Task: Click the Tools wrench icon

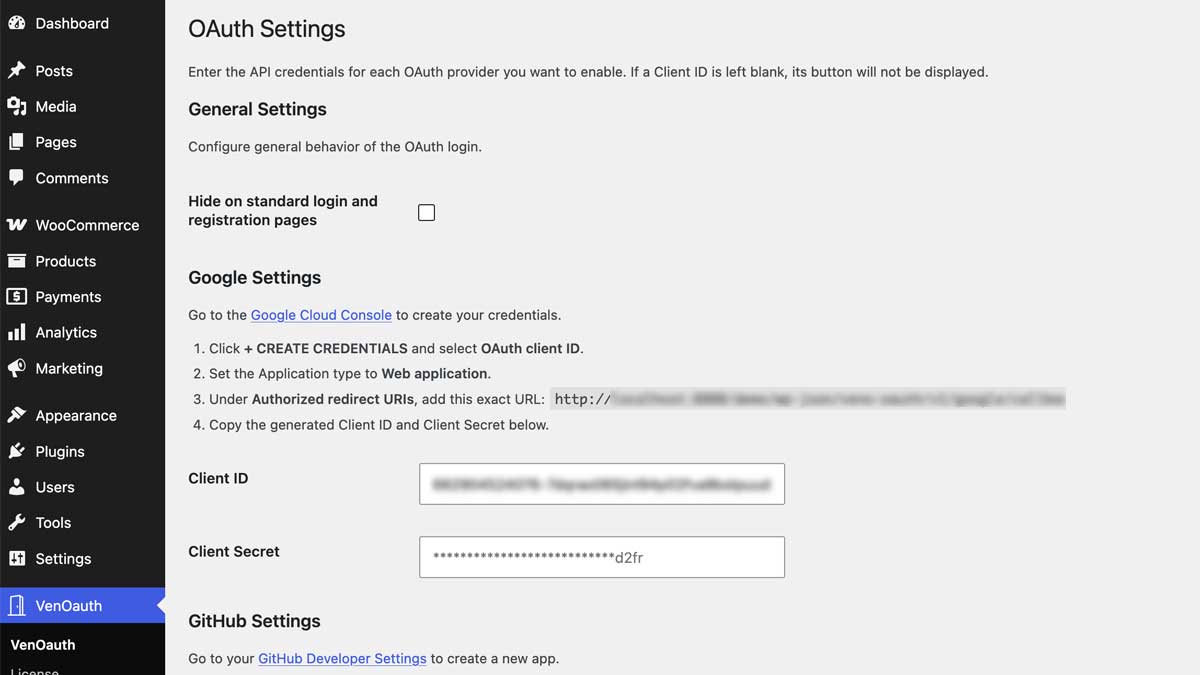Action: (16, 523)
